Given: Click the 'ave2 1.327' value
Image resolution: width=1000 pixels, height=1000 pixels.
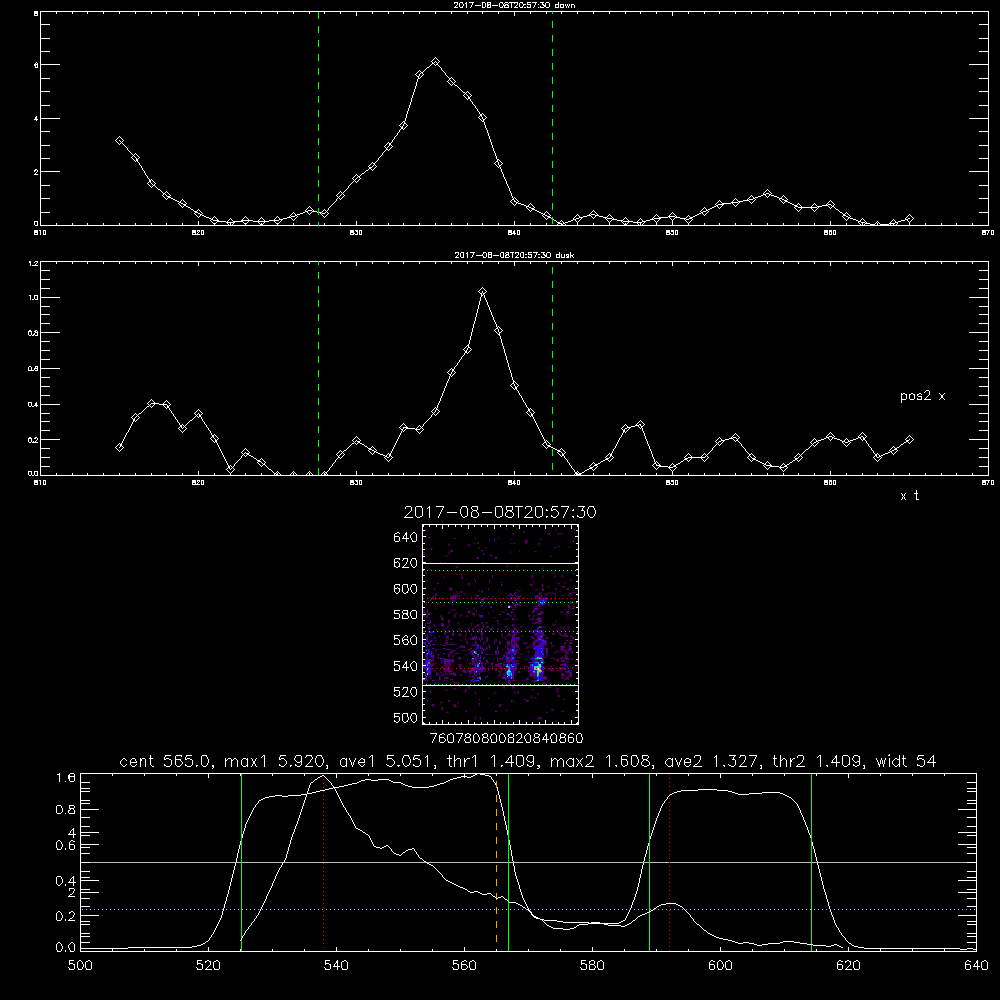Looking at the screenshot, I should click(x=714, y=761).
